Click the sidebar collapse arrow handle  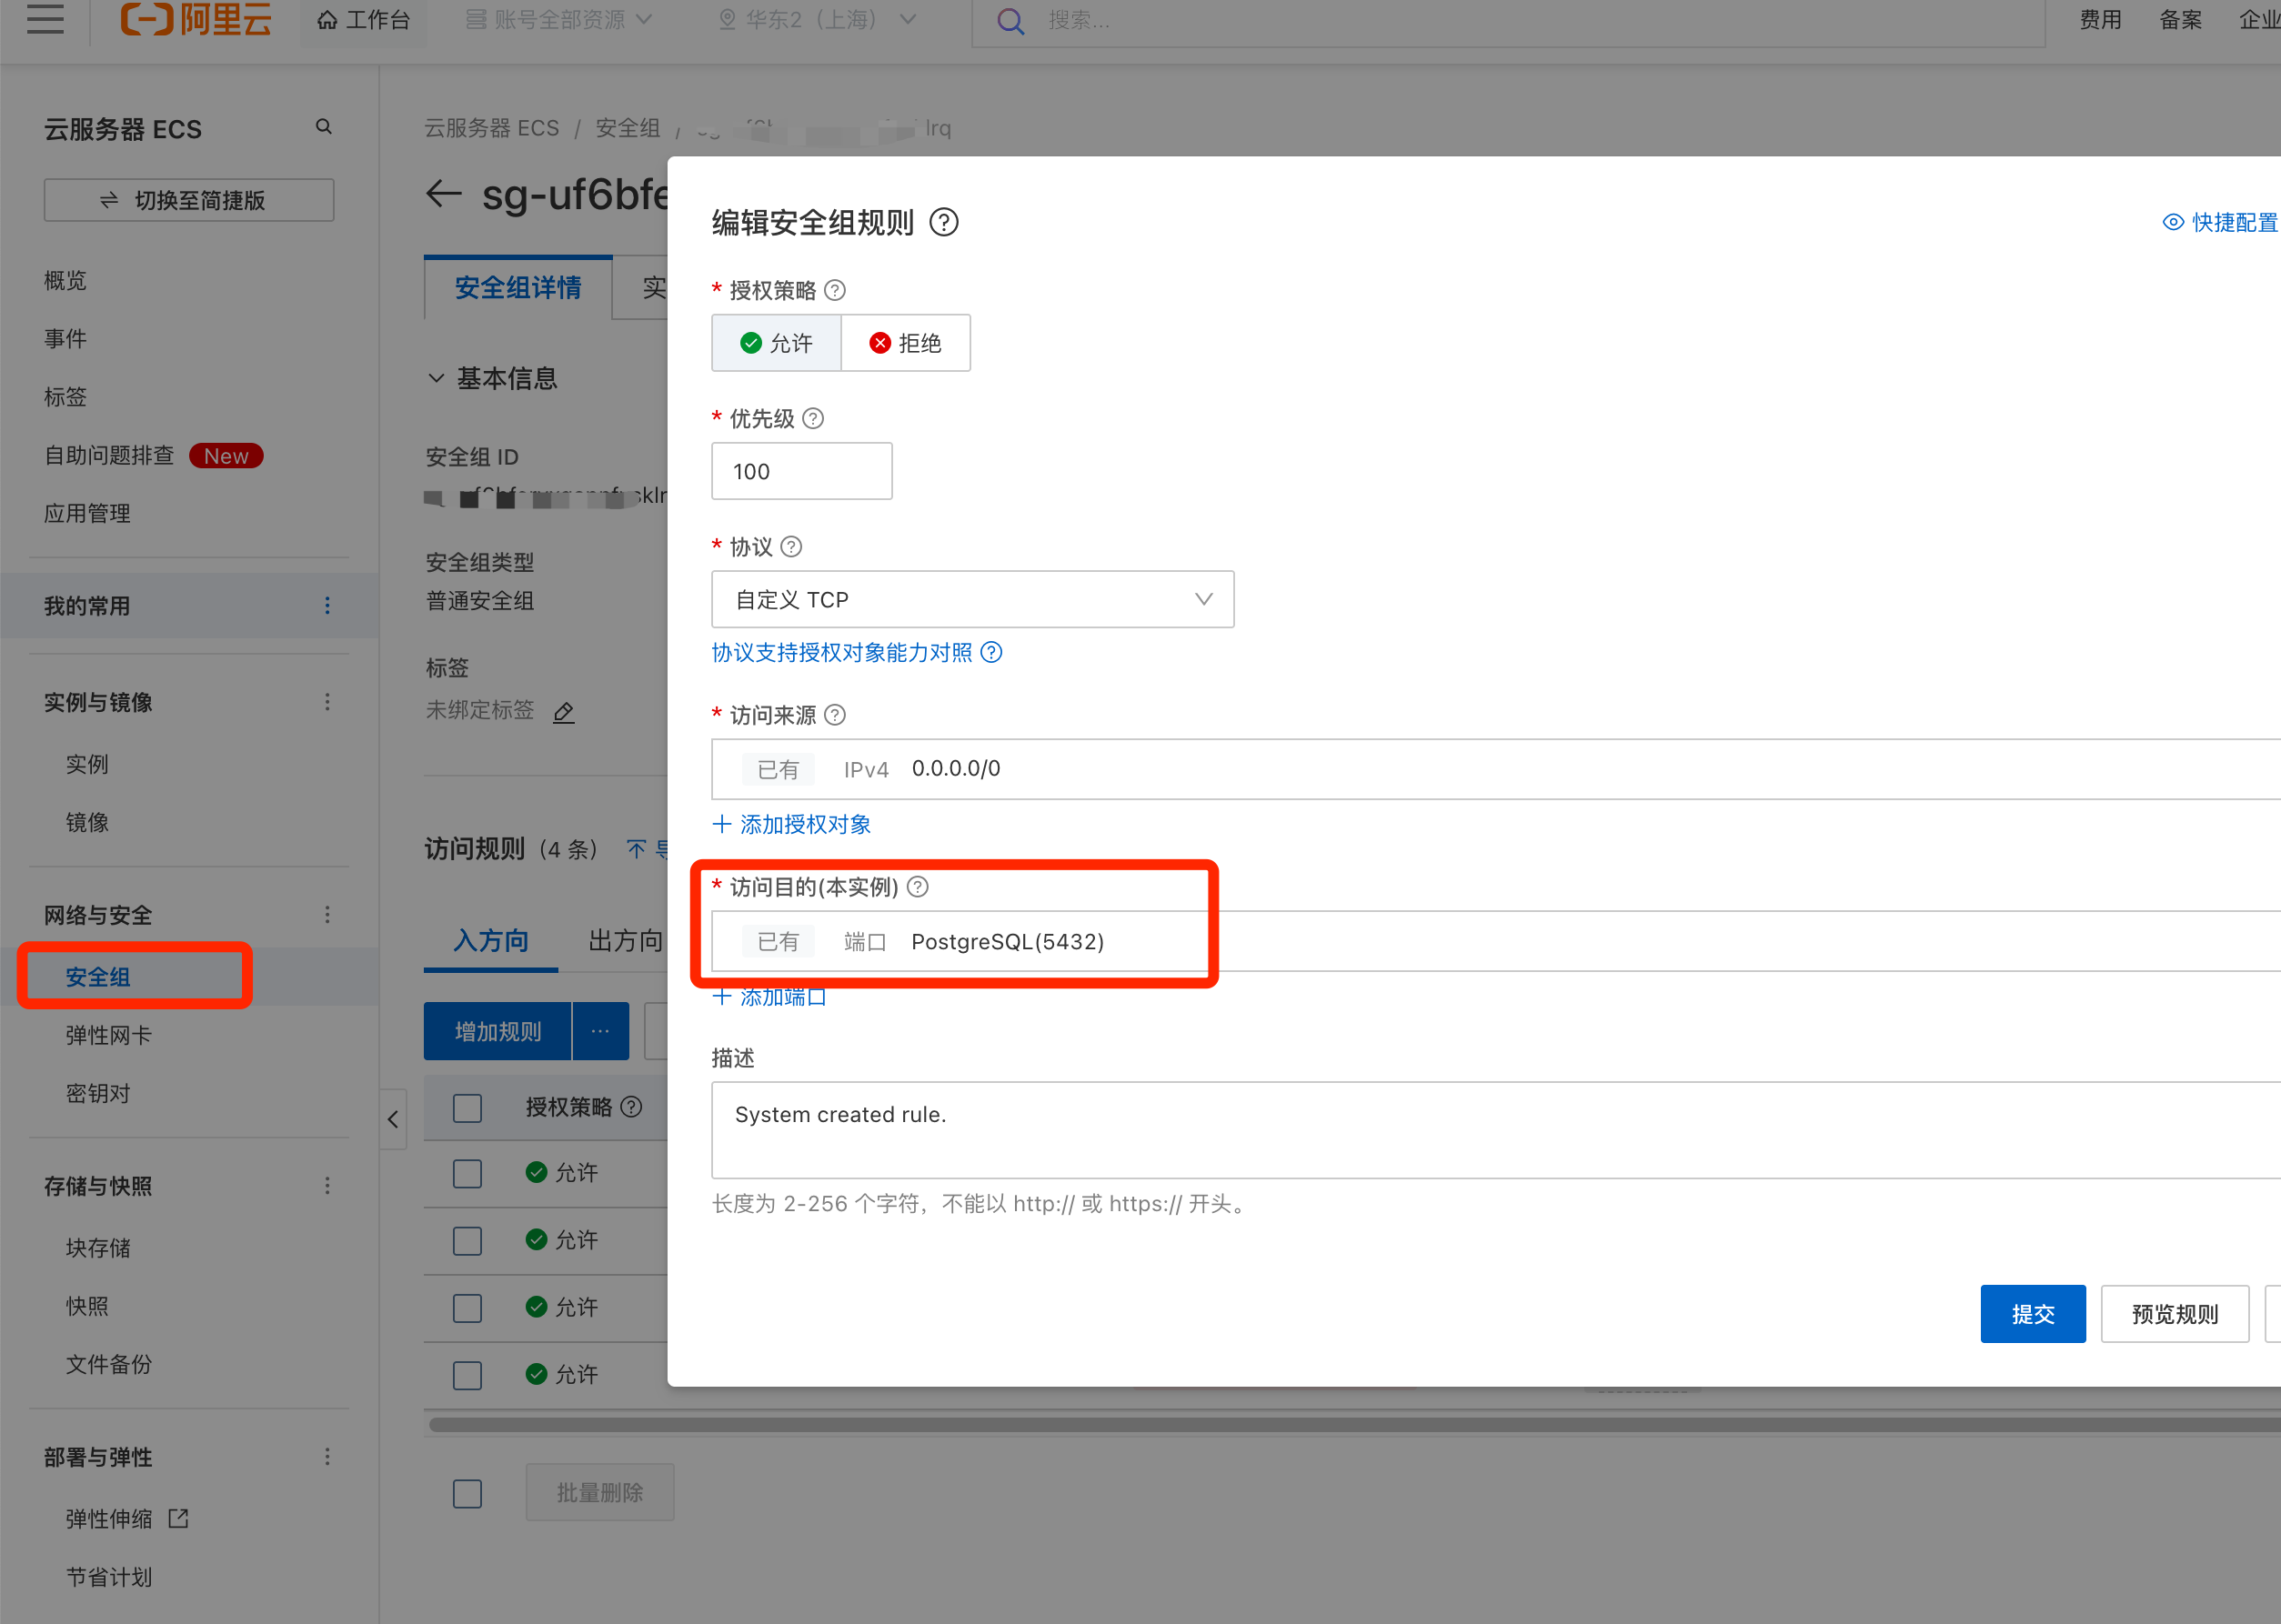tap(393, 1119)
